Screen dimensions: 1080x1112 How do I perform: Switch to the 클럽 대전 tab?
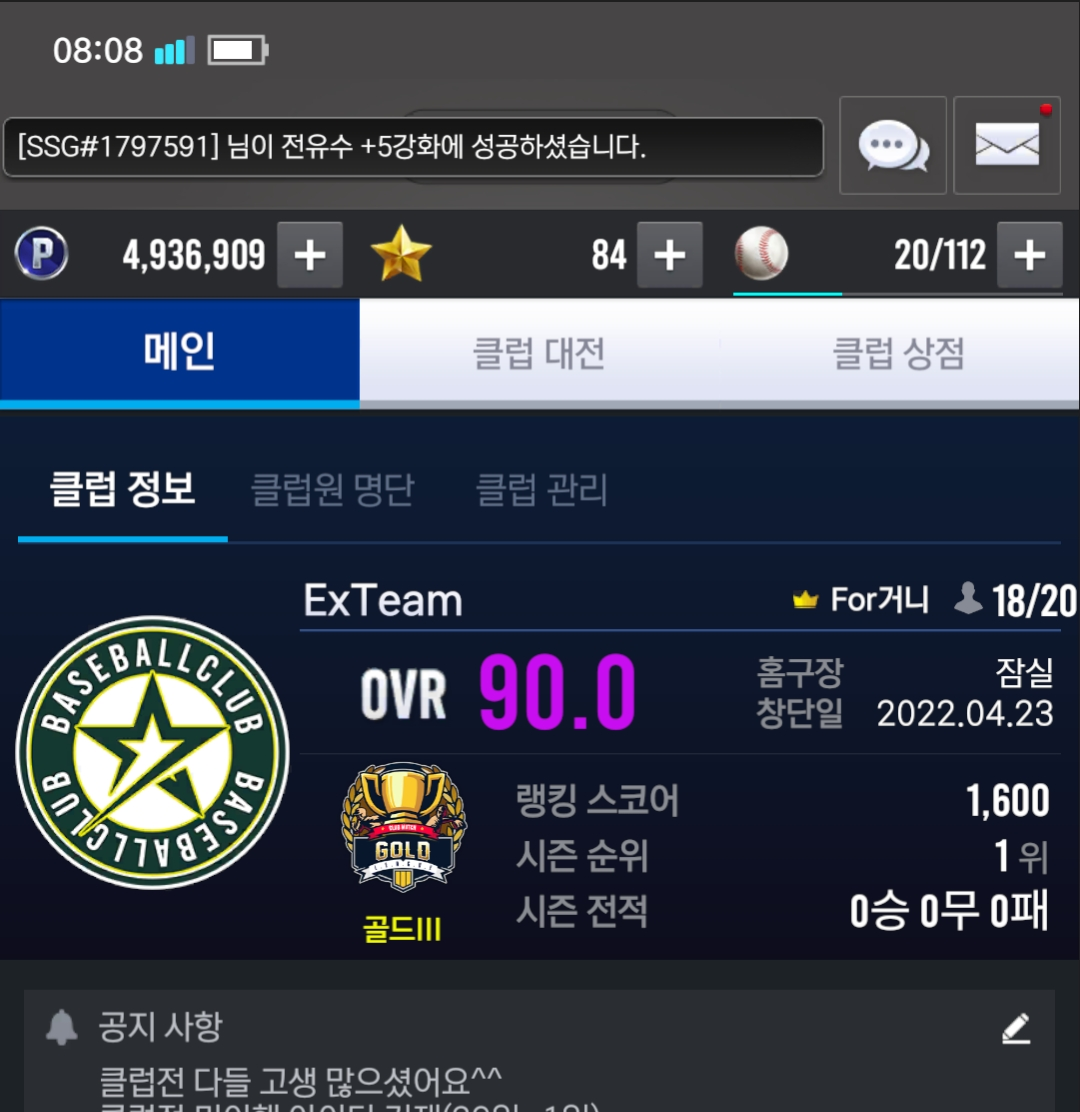click(540, 353)
